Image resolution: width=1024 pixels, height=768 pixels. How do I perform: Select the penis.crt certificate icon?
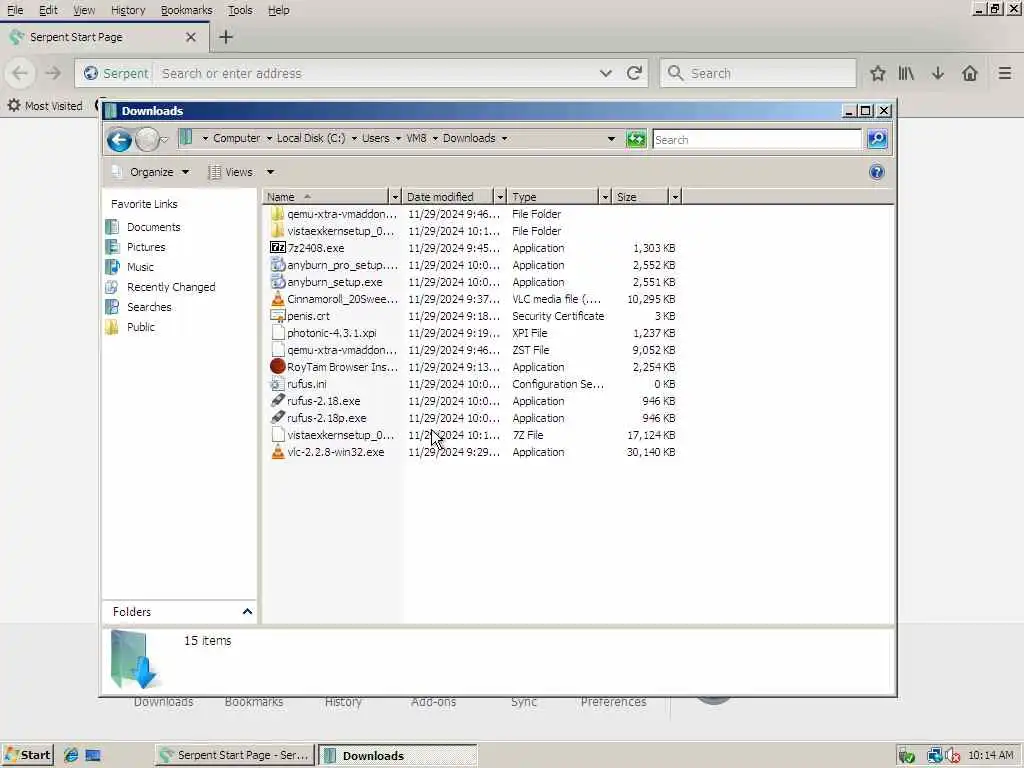(278, 315)
